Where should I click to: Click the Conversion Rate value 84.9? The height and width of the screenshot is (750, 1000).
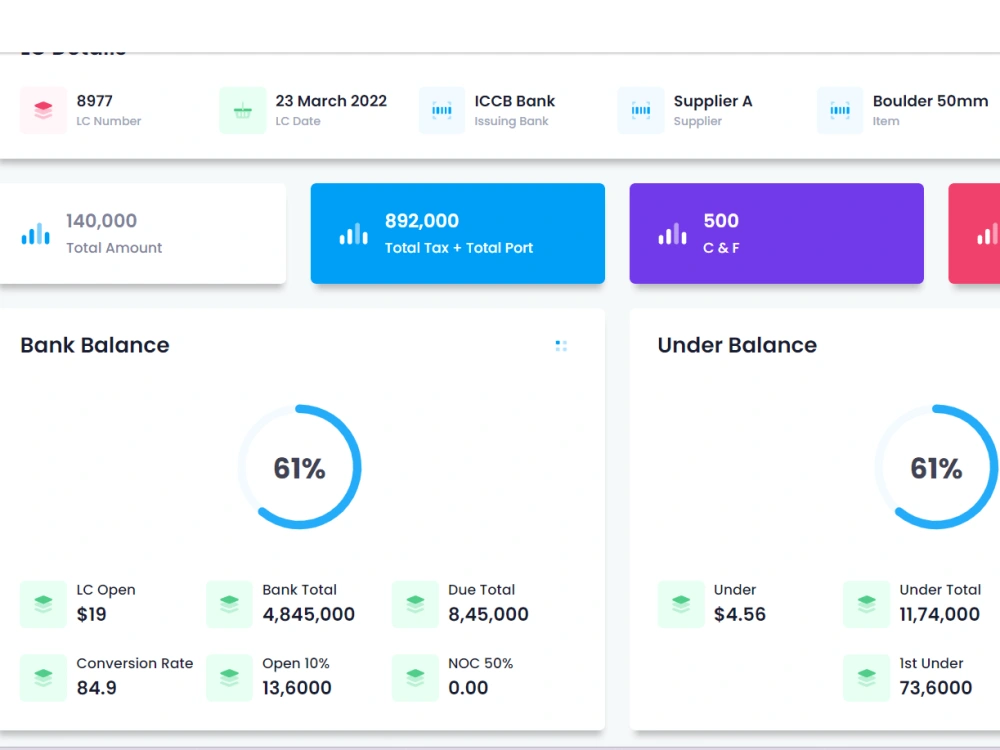(96, 688)
